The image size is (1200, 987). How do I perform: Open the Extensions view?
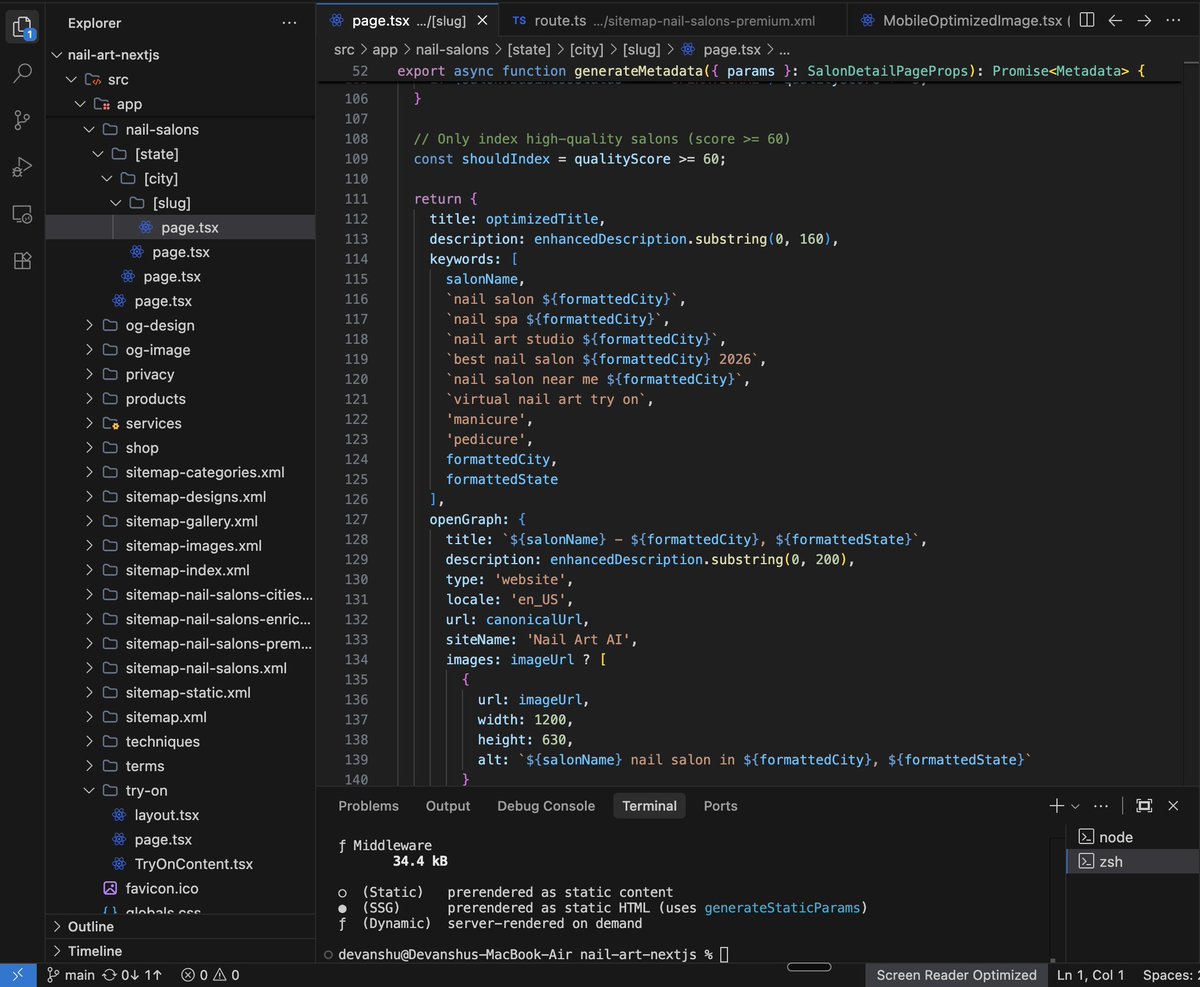22,261
